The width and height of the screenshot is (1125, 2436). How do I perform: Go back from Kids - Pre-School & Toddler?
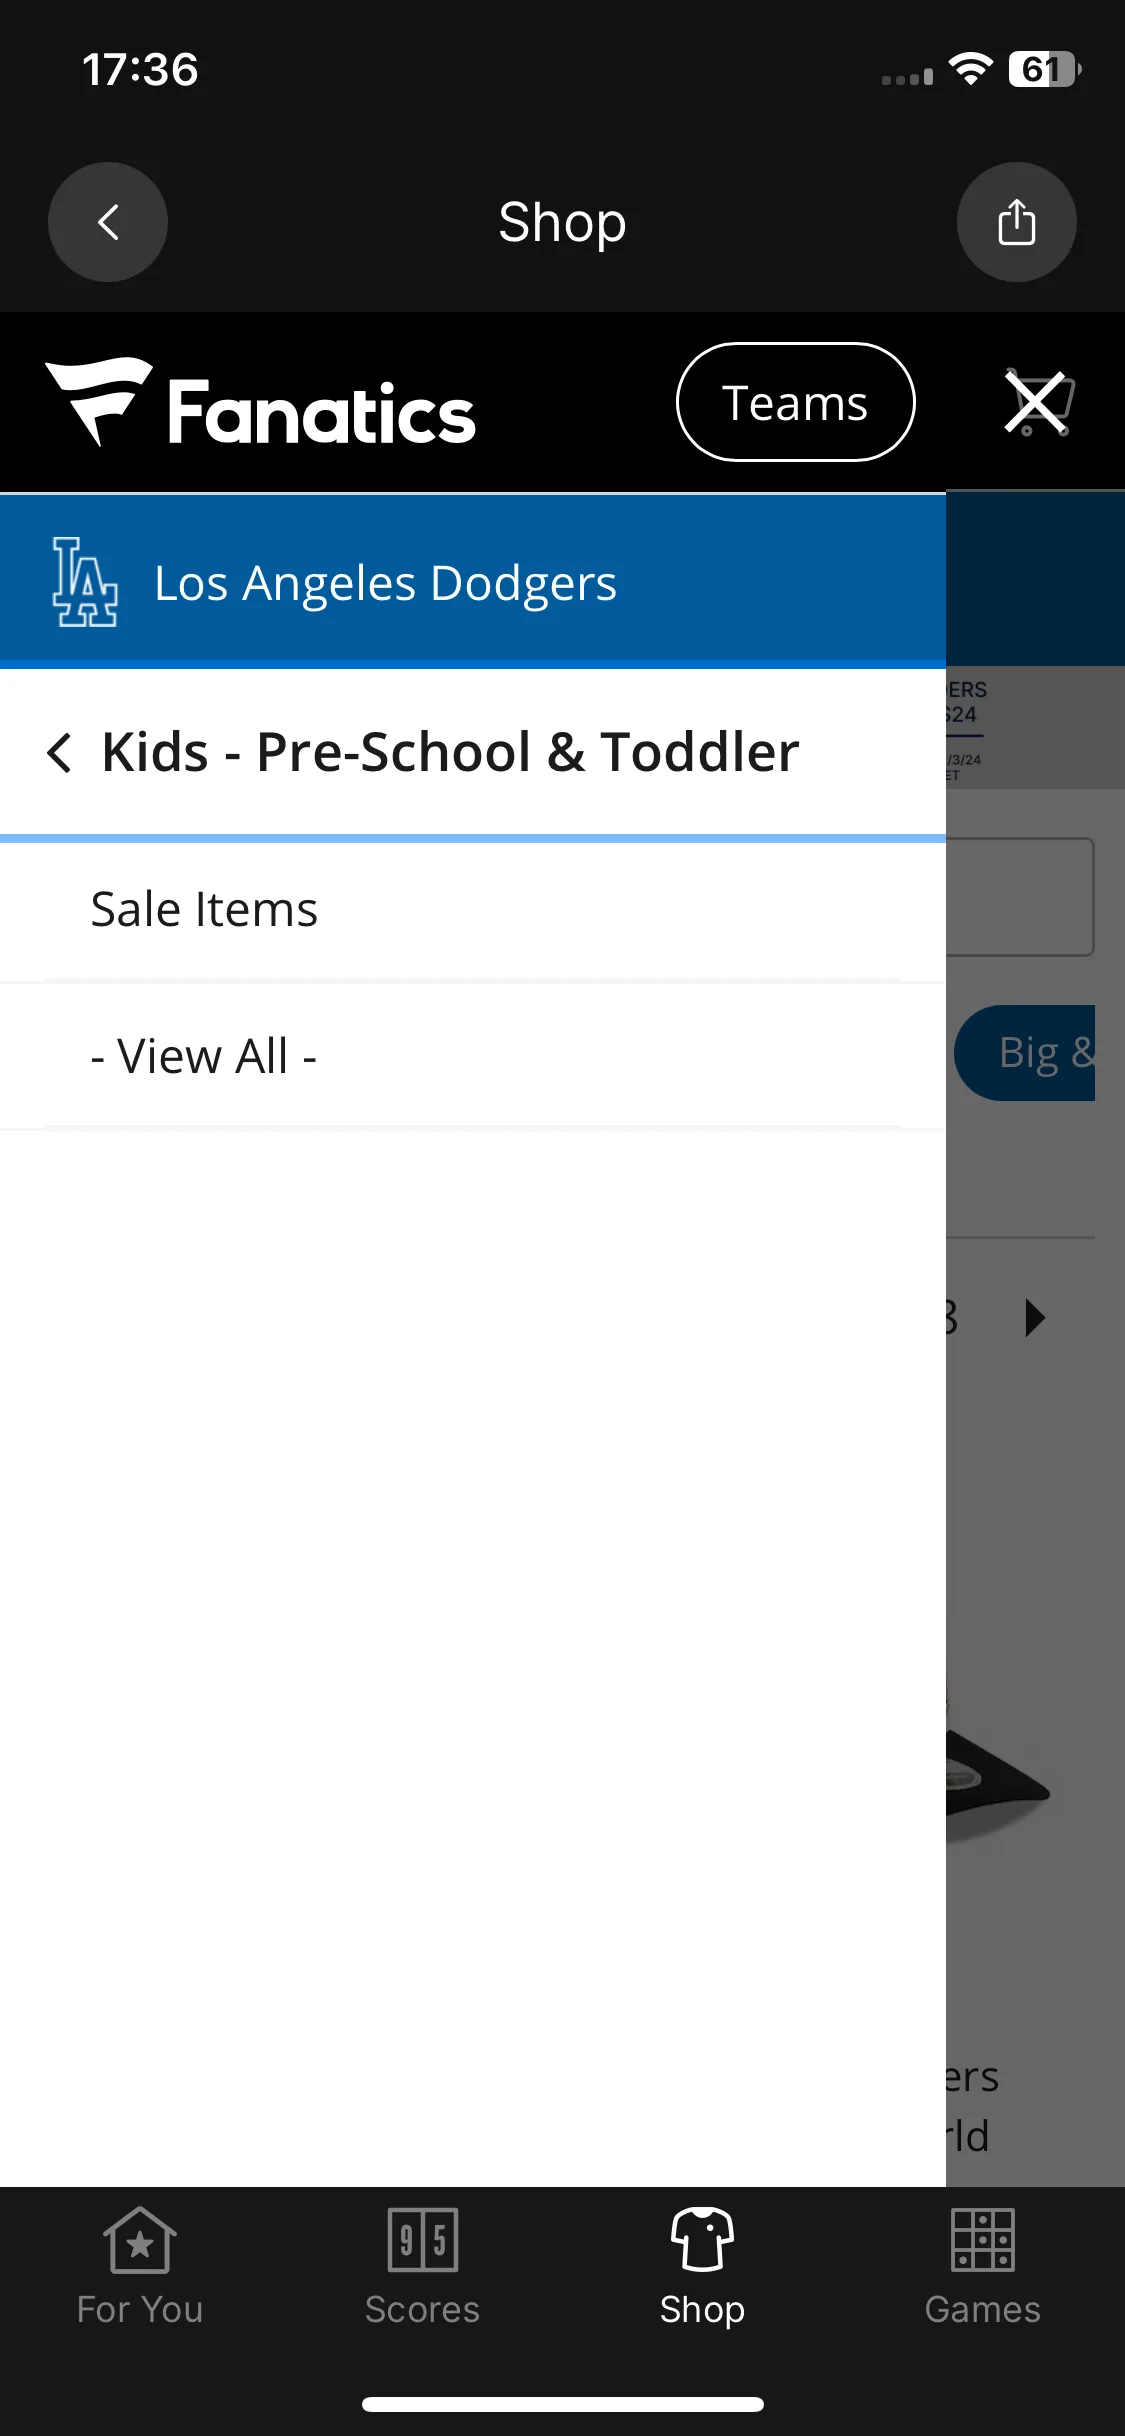coord(60,752)
